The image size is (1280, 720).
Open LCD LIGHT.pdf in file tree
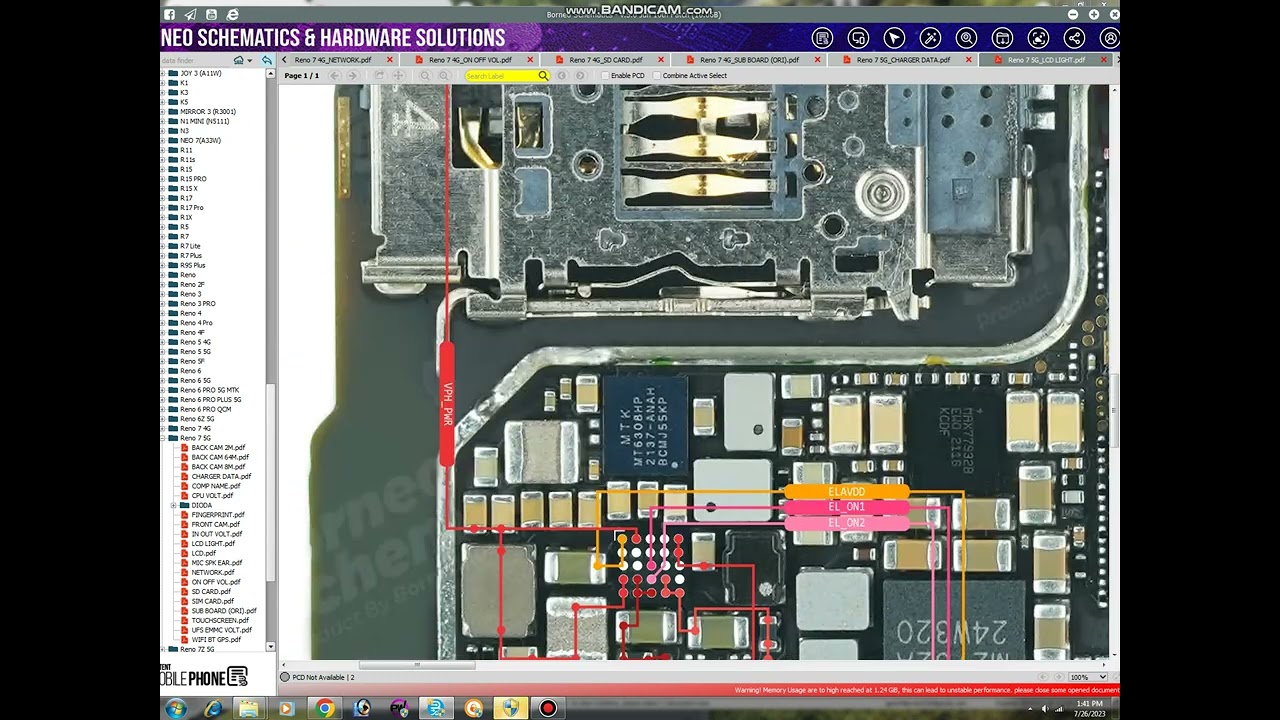pos(213,544)
